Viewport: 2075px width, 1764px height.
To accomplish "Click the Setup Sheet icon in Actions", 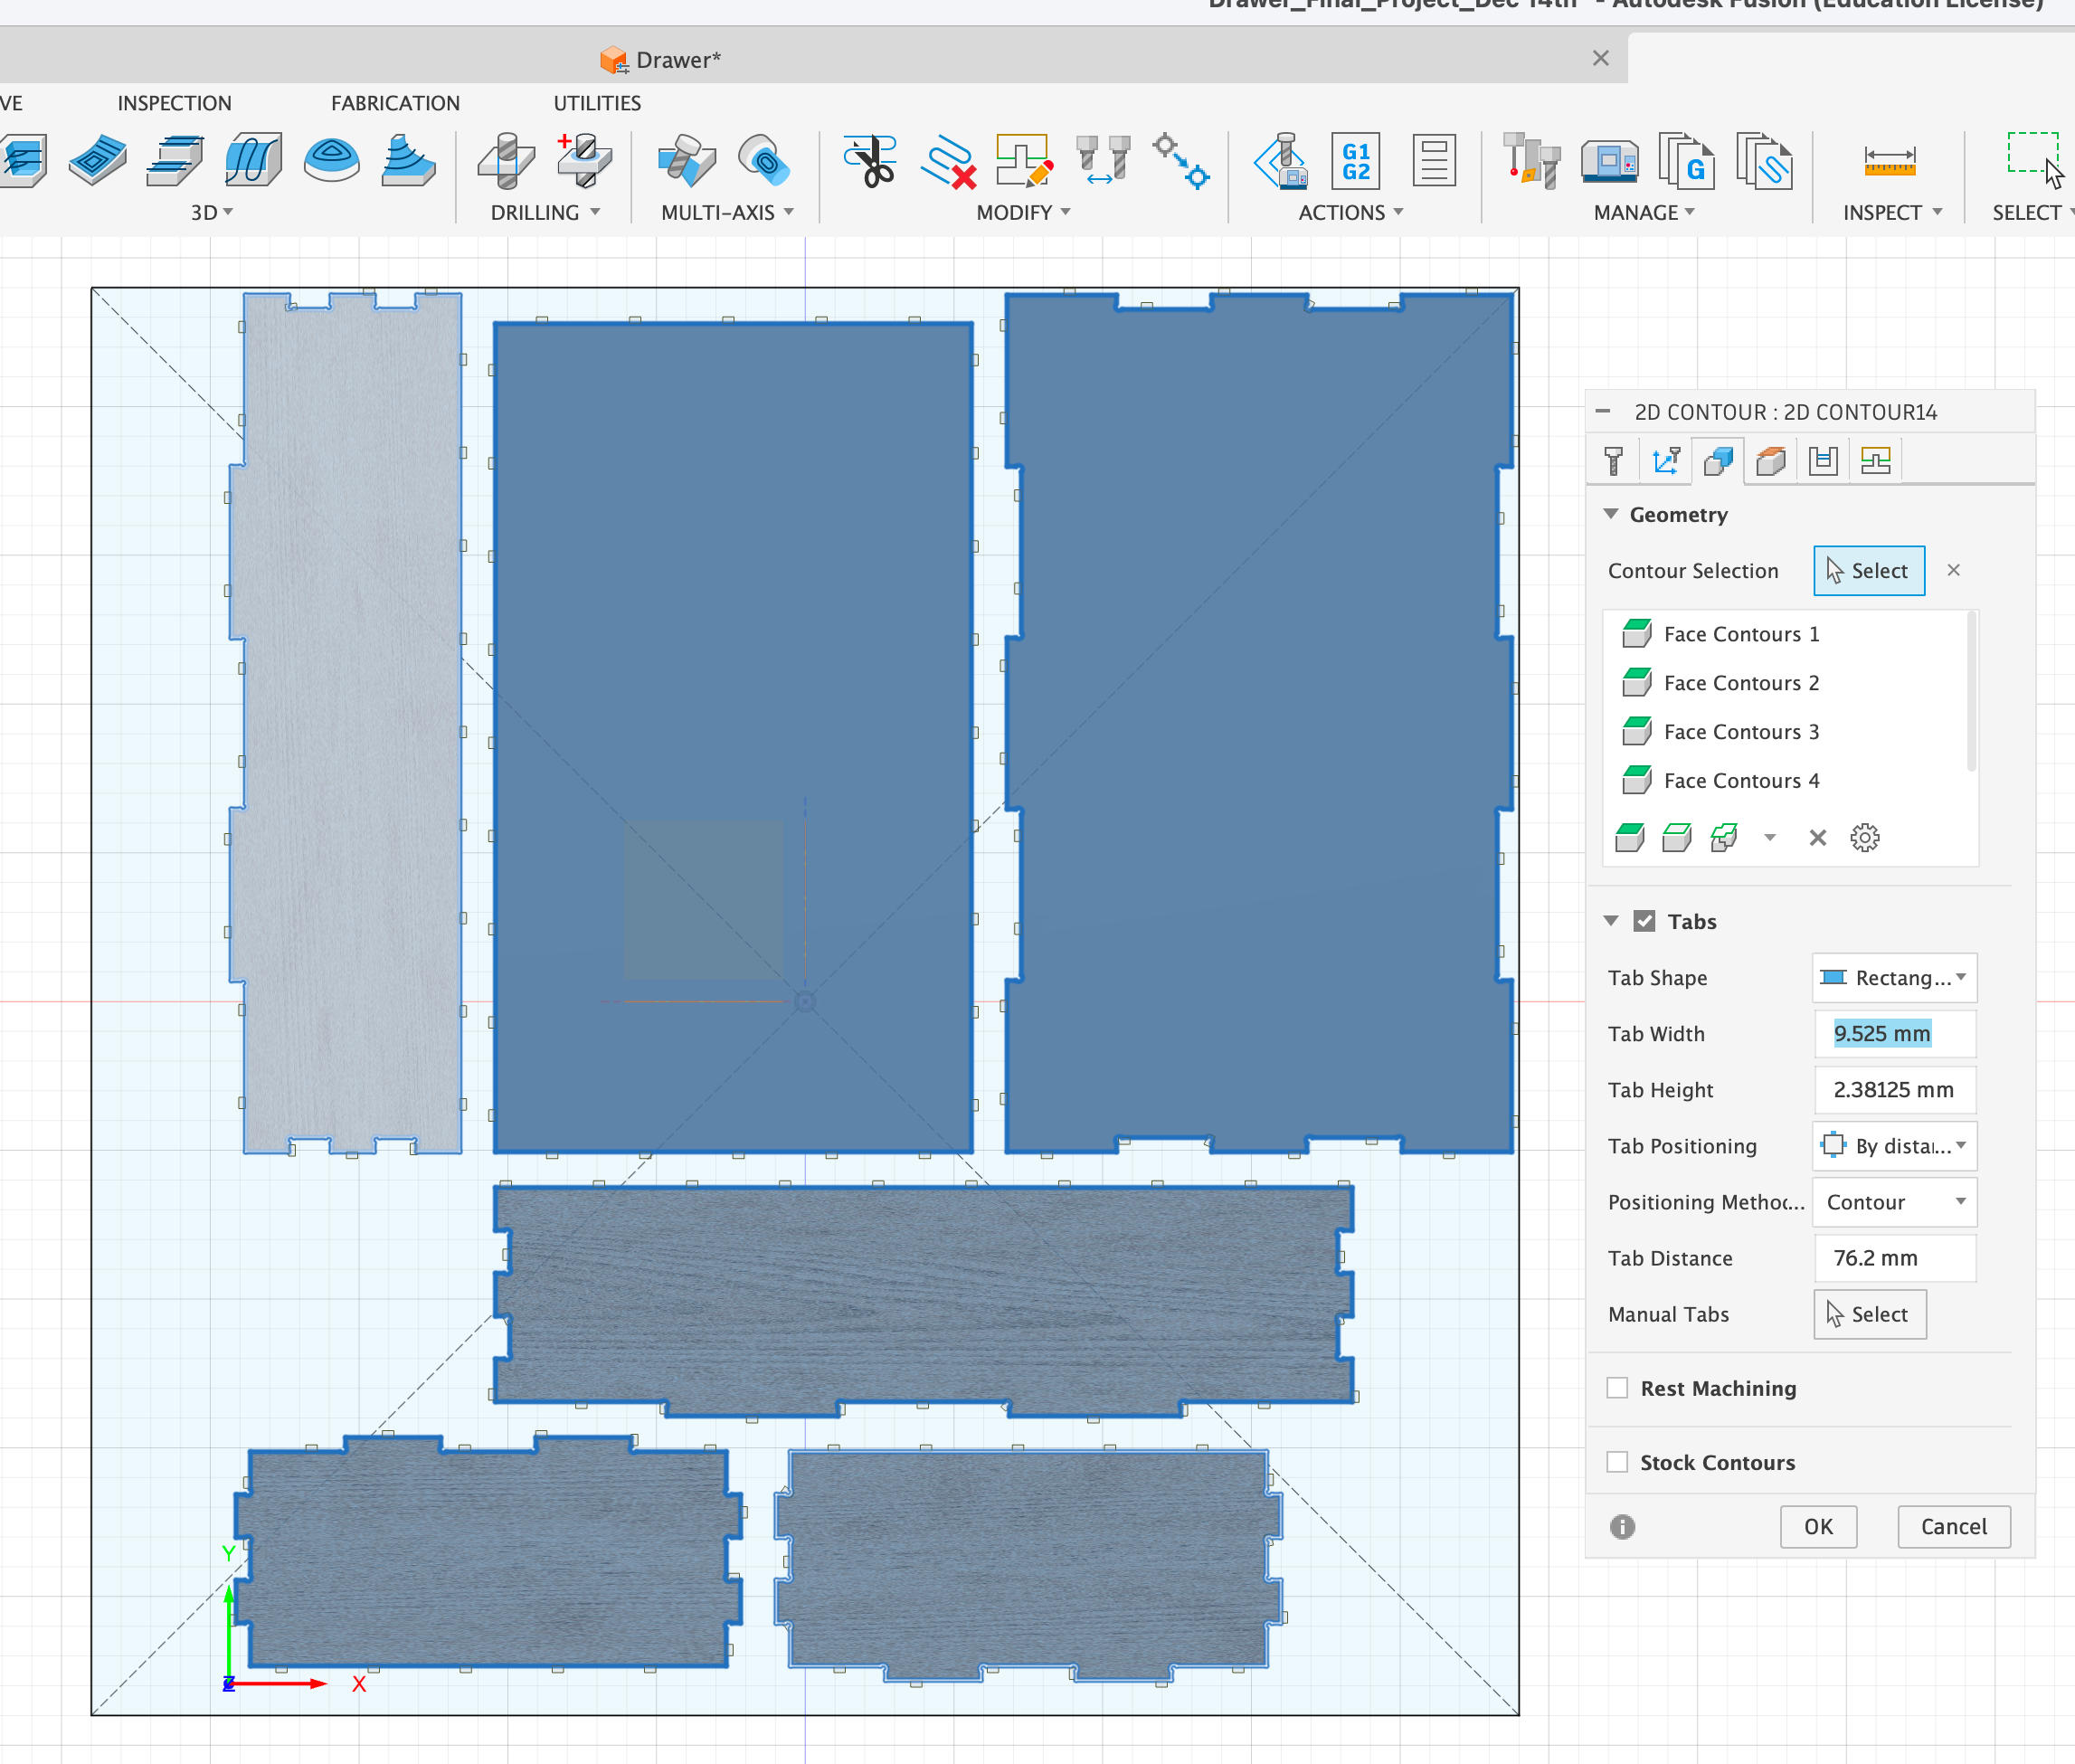I will pyautogui.click(x=1433, y=162).
